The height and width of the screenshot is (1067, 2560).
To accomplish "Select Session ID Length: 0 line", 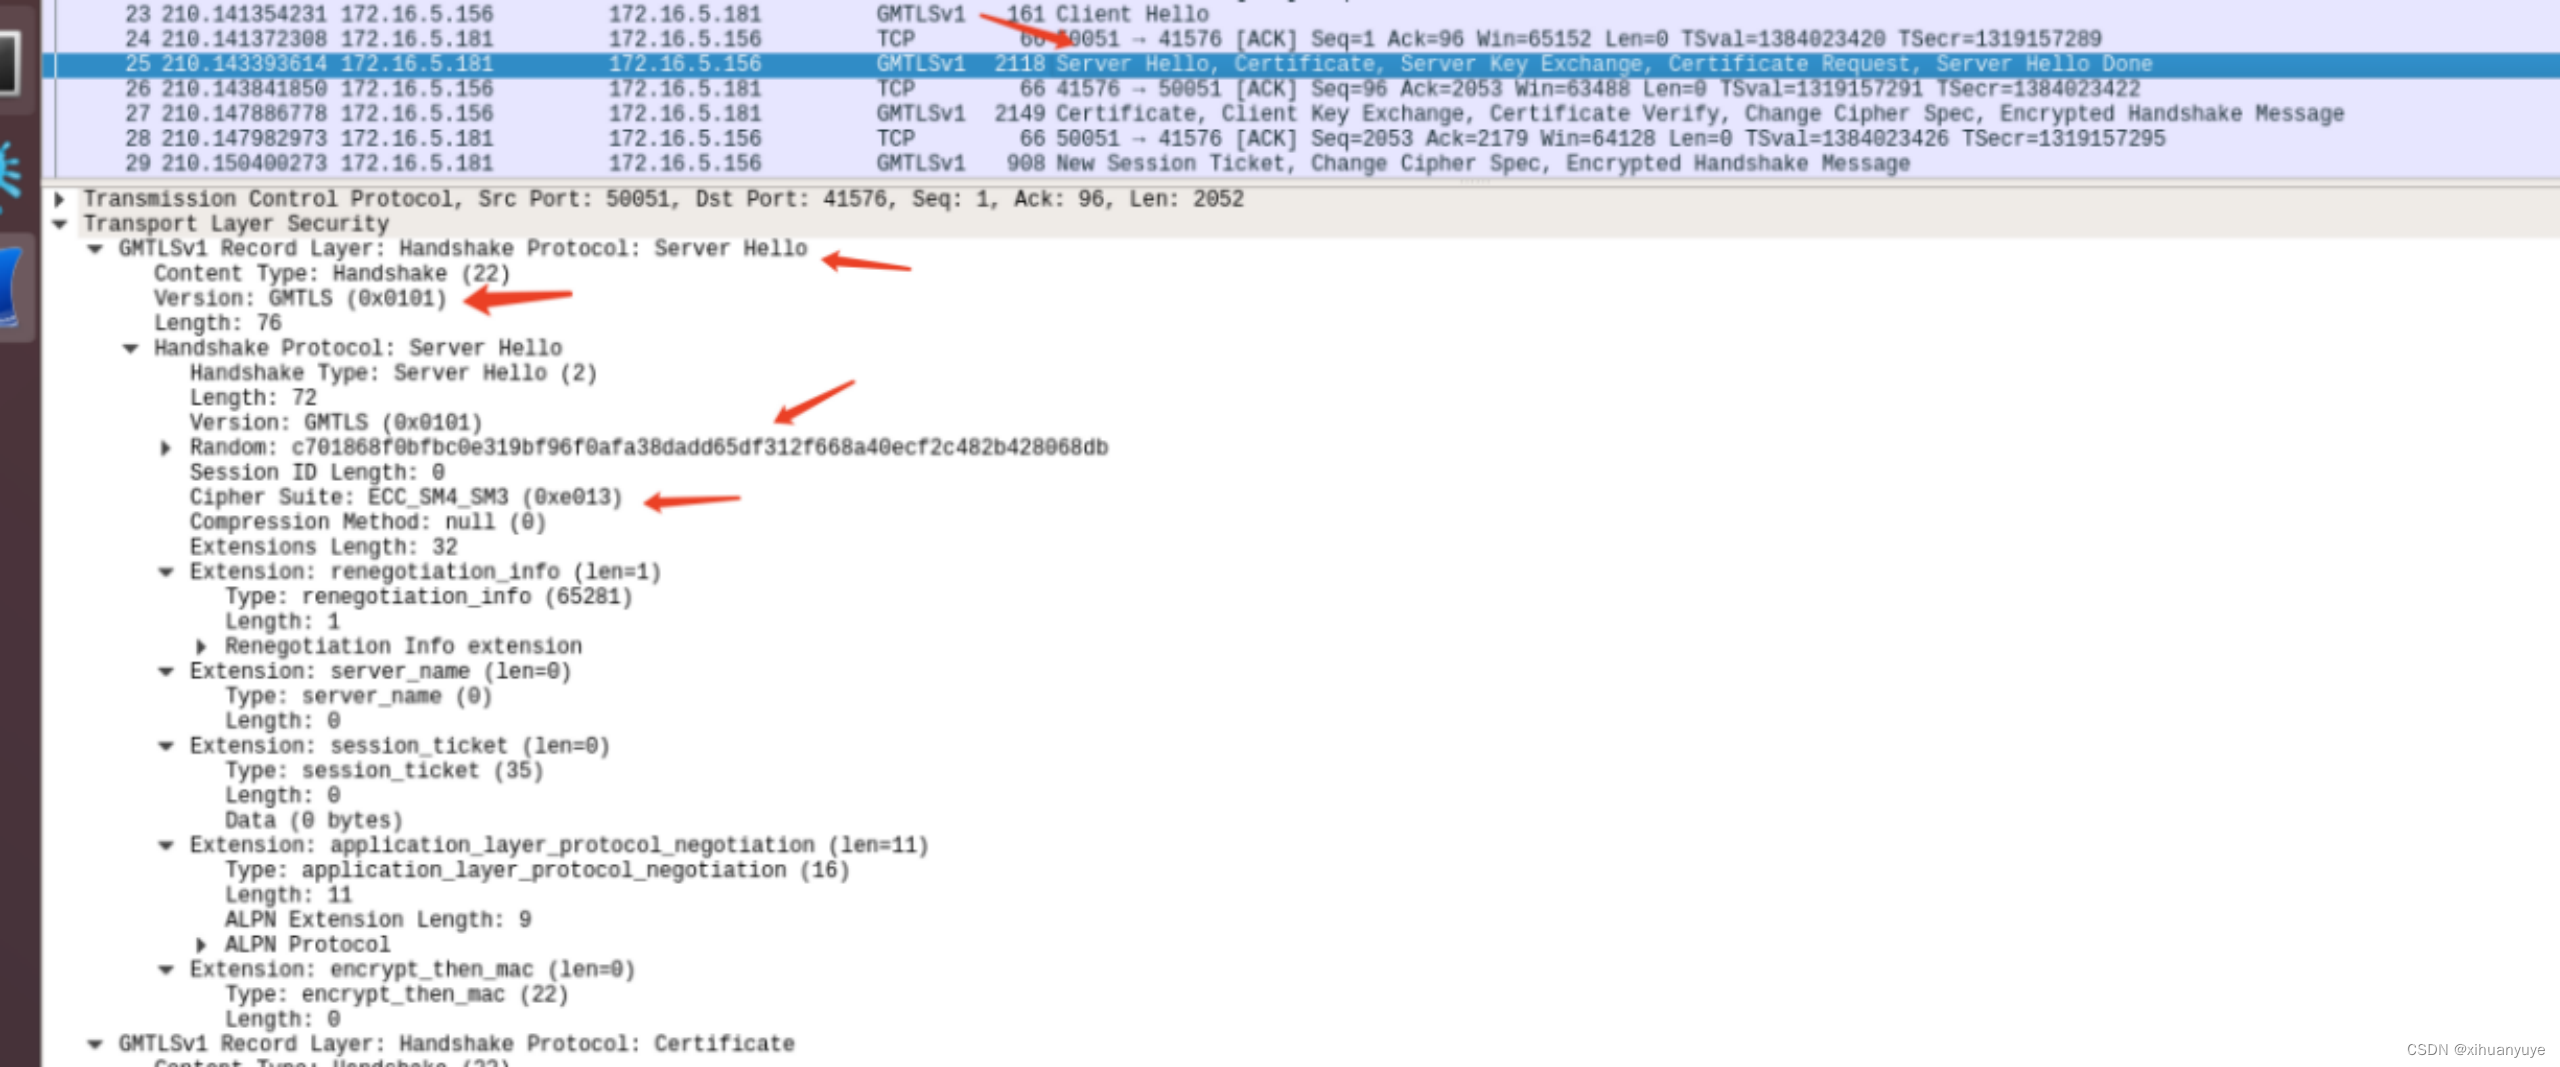I will [x=317, y=473].
